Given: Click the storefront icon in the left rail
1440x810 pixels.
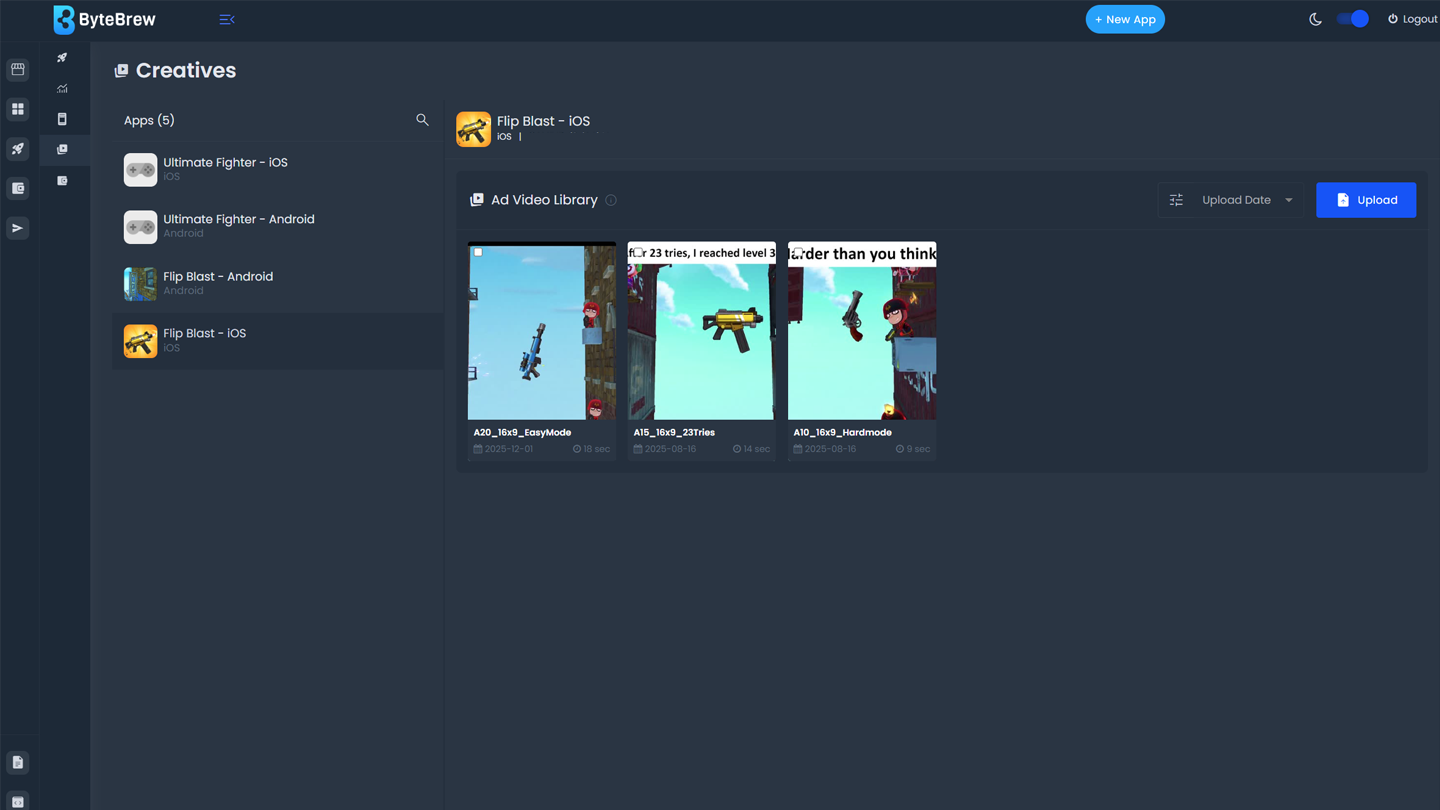Looking at the screenshot, I should [18, 70].
